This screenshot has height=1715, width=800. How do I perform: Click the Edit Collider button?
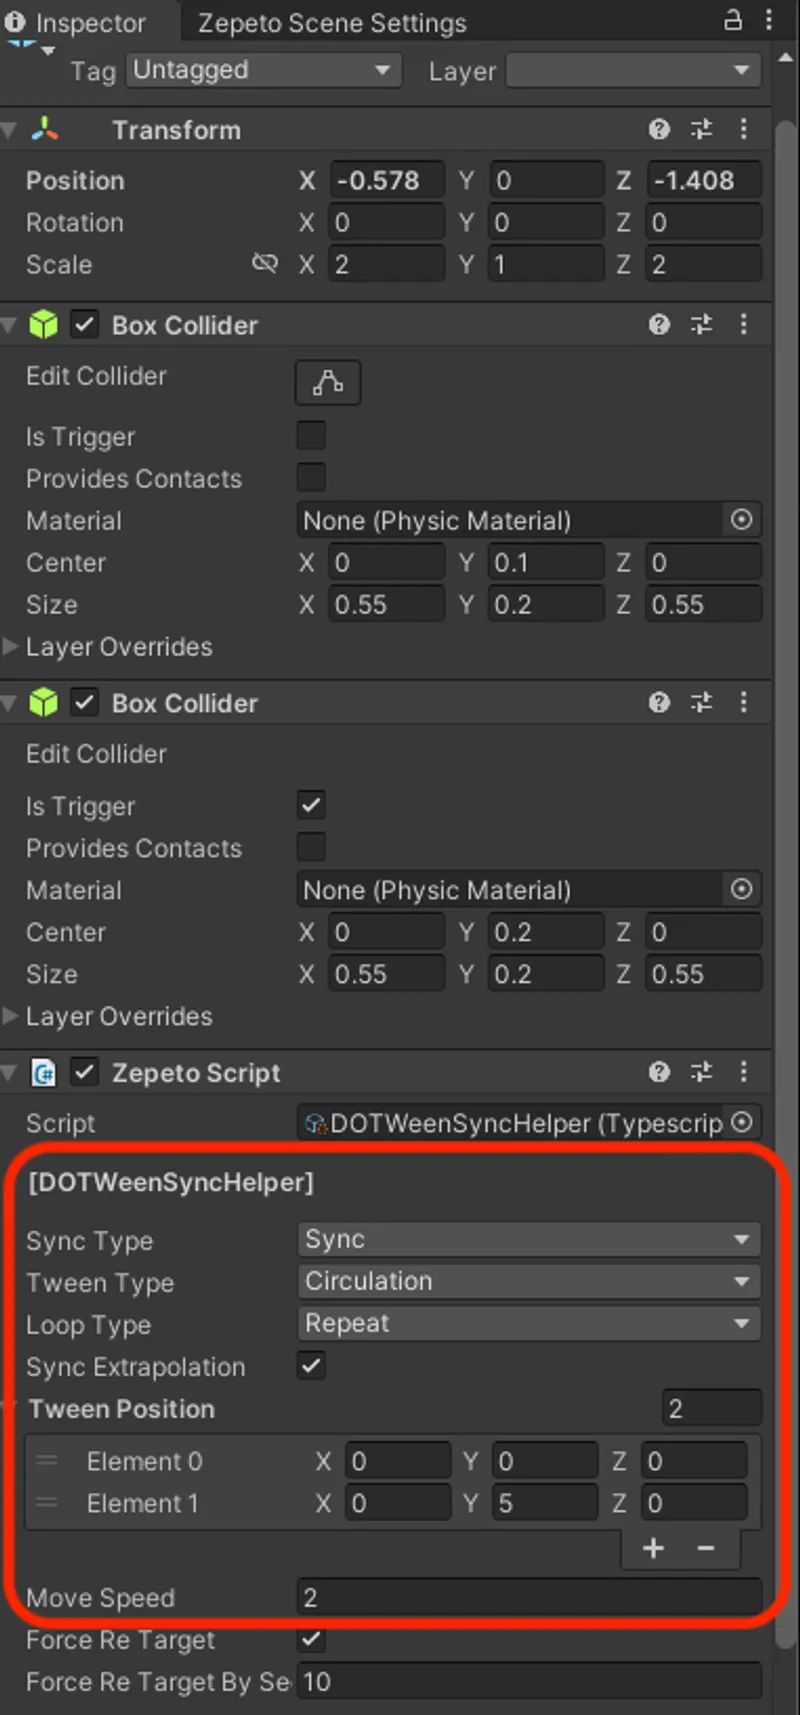[328, 382]
